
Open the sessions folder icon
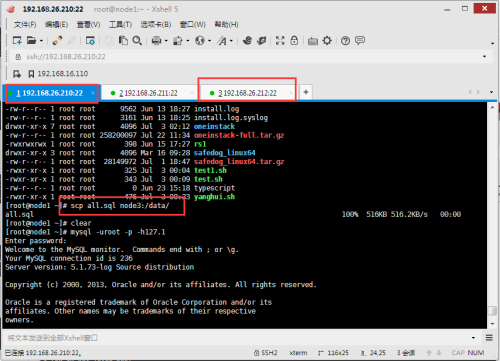coord(31,41)
